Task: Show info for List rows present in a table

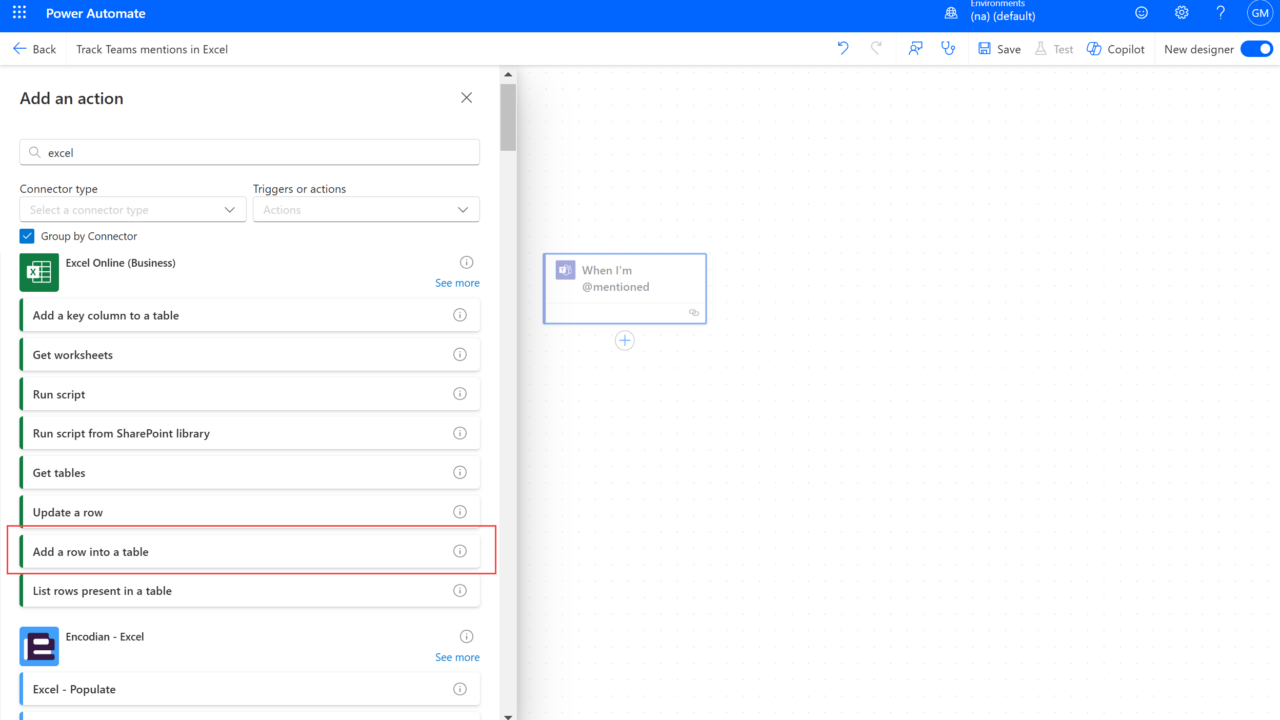Action: point(460,590)
